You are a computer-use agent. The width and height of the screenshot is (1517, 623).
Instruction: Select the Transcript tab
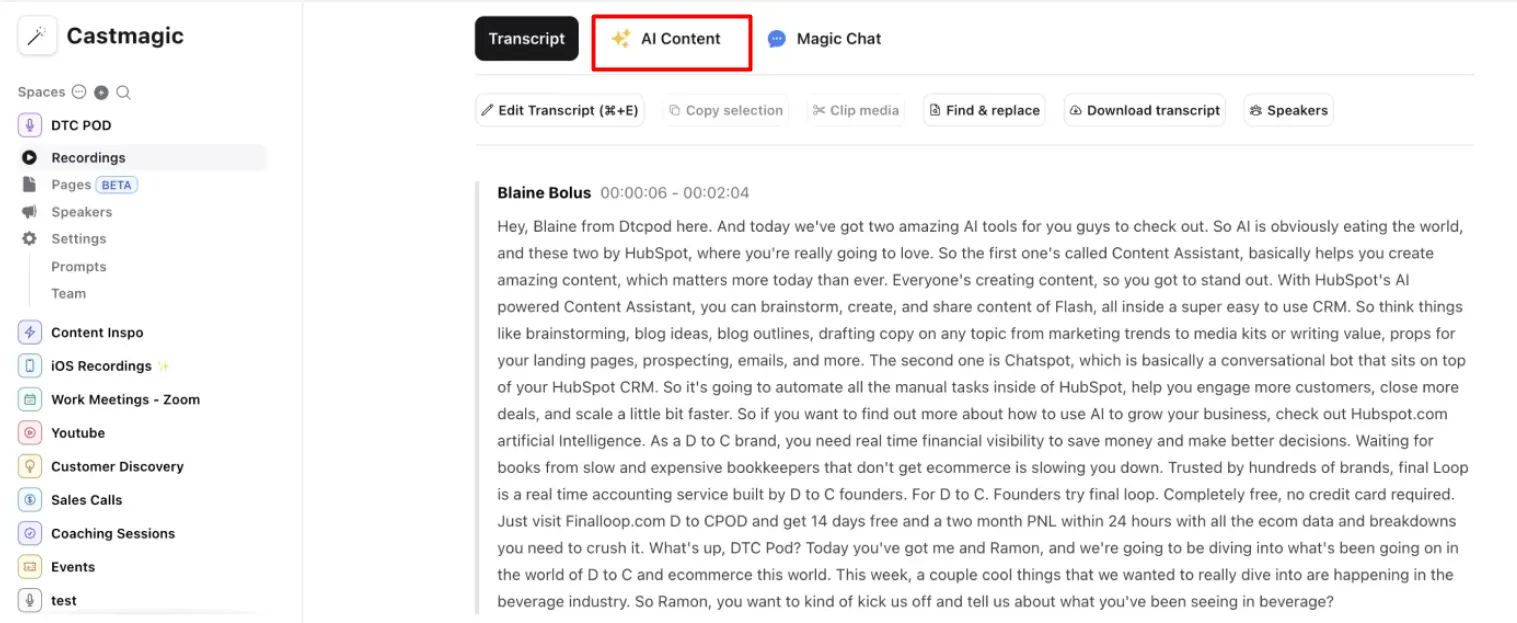(526, 39)
